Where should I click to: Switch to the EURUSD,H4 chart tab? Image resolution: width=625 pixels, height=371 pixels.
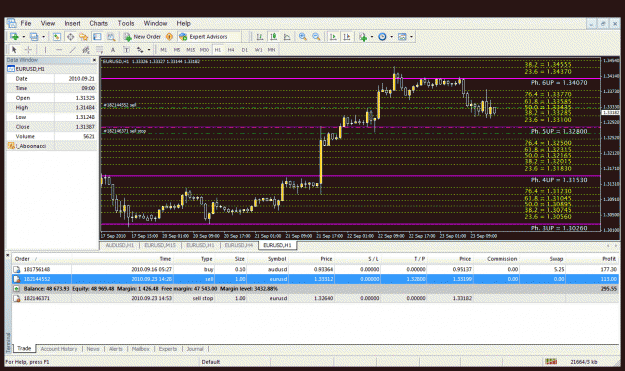[x=239, y=245]
